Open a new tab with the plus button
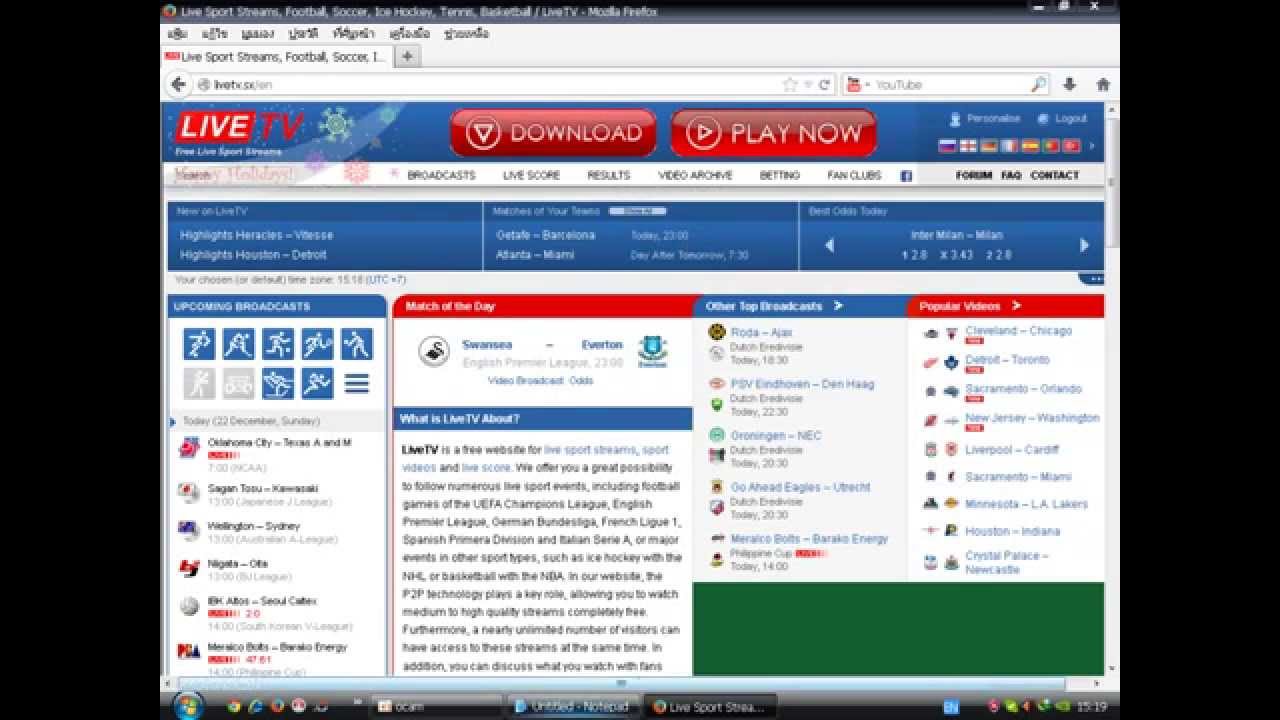 pyautogui.click(x=407, y=57)
